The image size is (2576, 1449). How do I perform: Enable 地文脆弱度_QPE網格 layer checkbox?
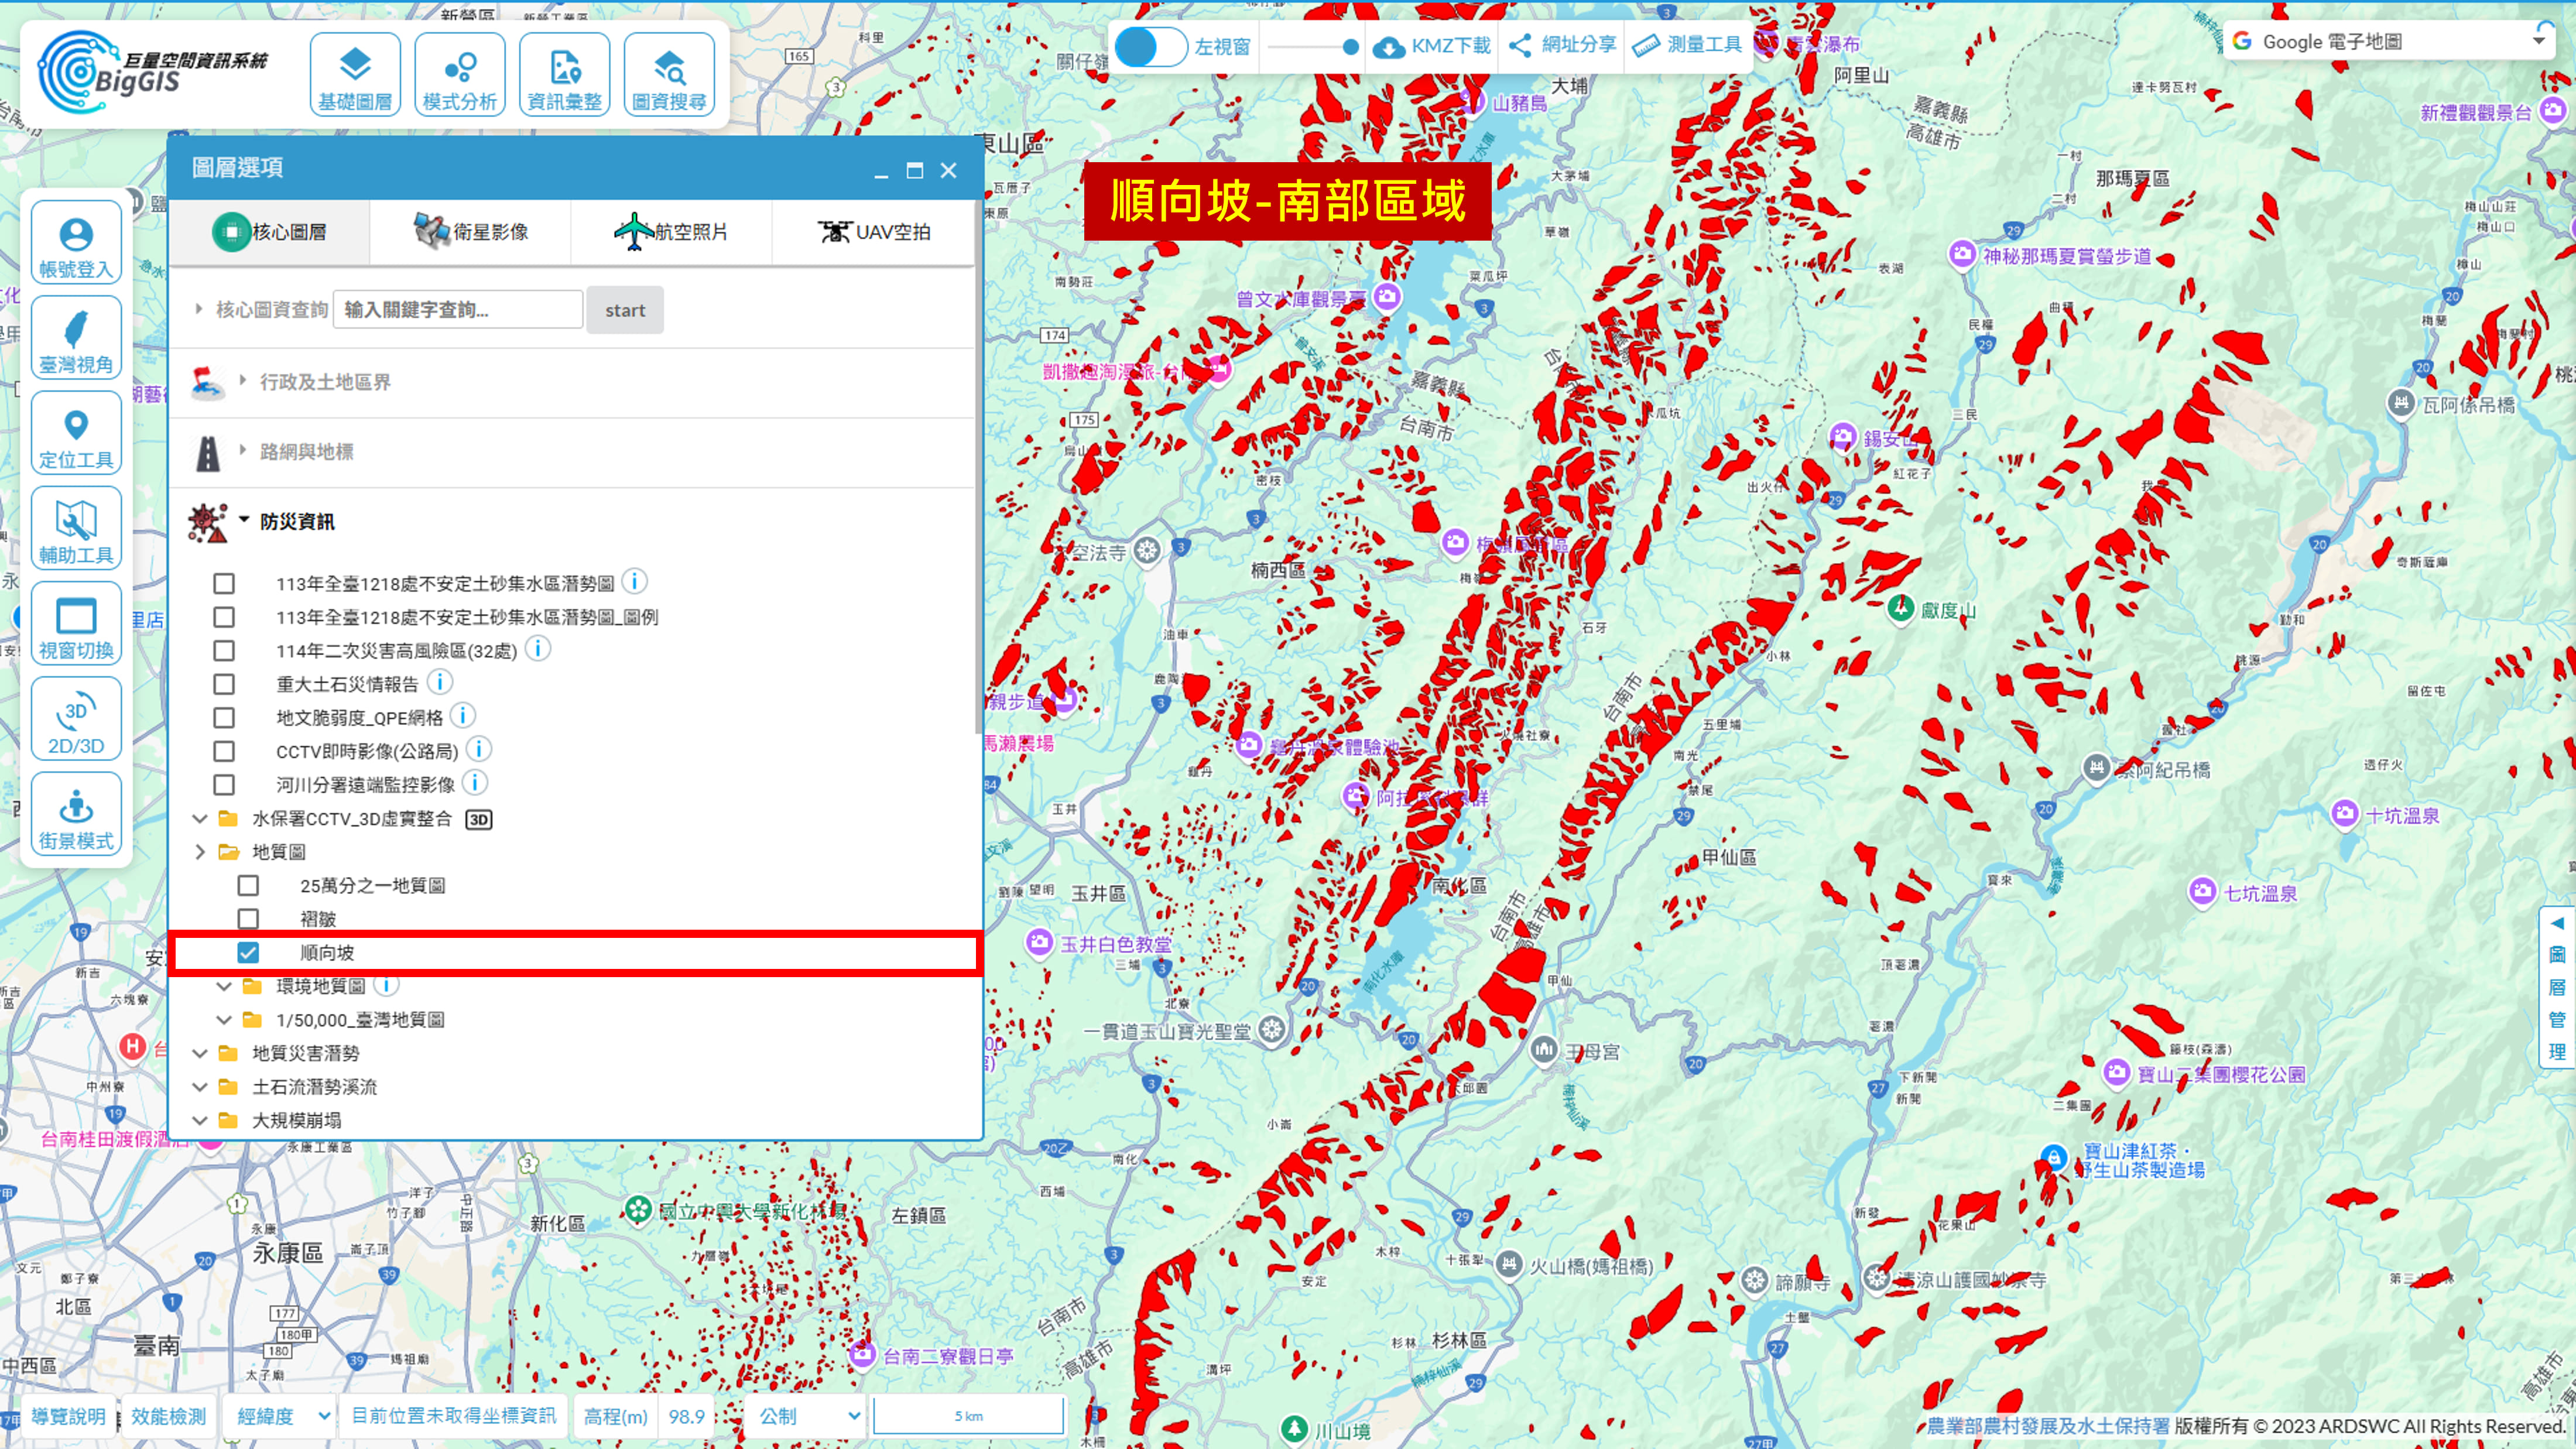point(224,718)
